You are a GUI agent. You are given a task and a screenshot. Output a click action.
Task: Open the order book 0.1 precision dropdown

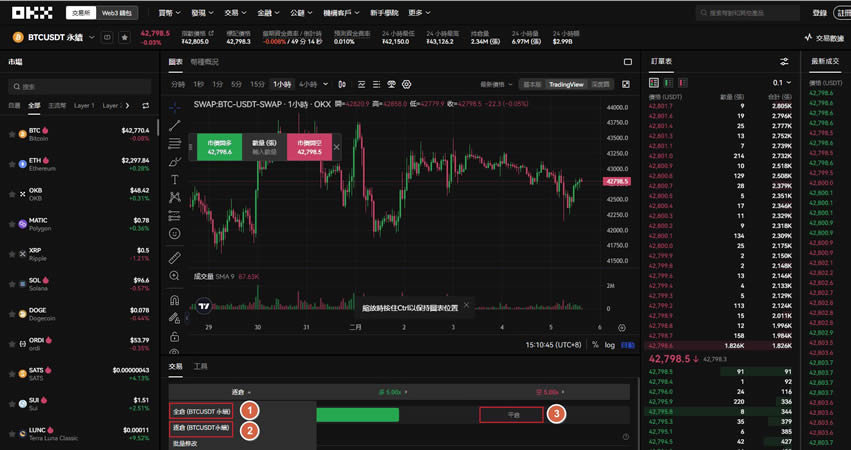tap(781, 83)
